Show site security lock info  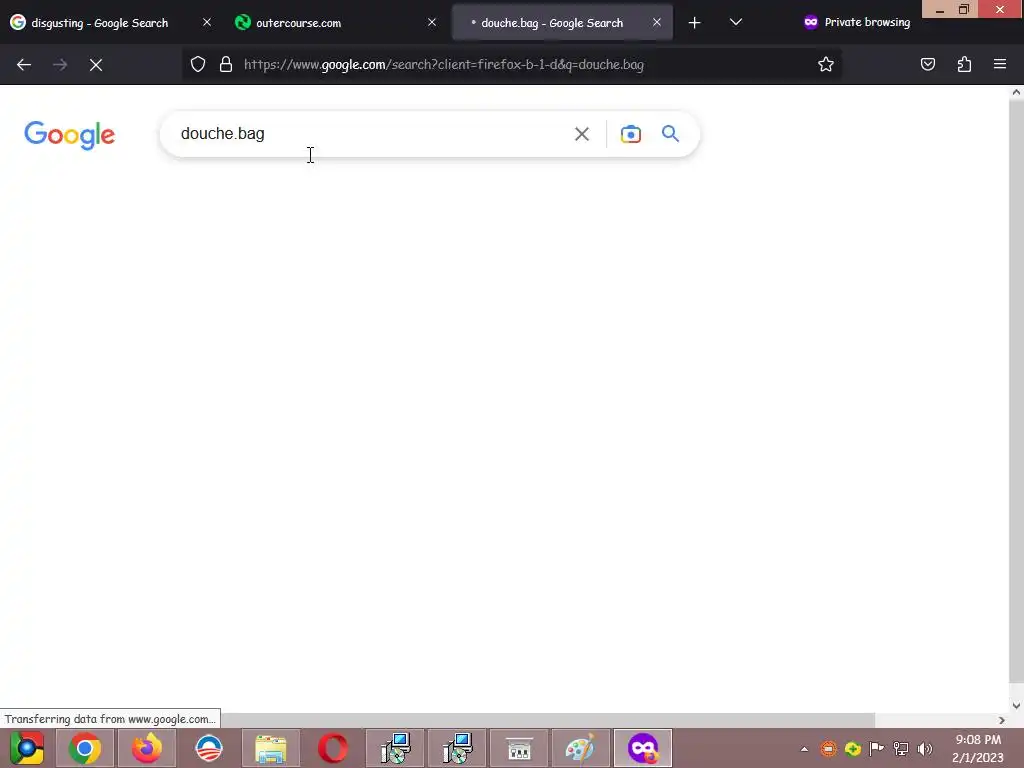click(226, 64)
